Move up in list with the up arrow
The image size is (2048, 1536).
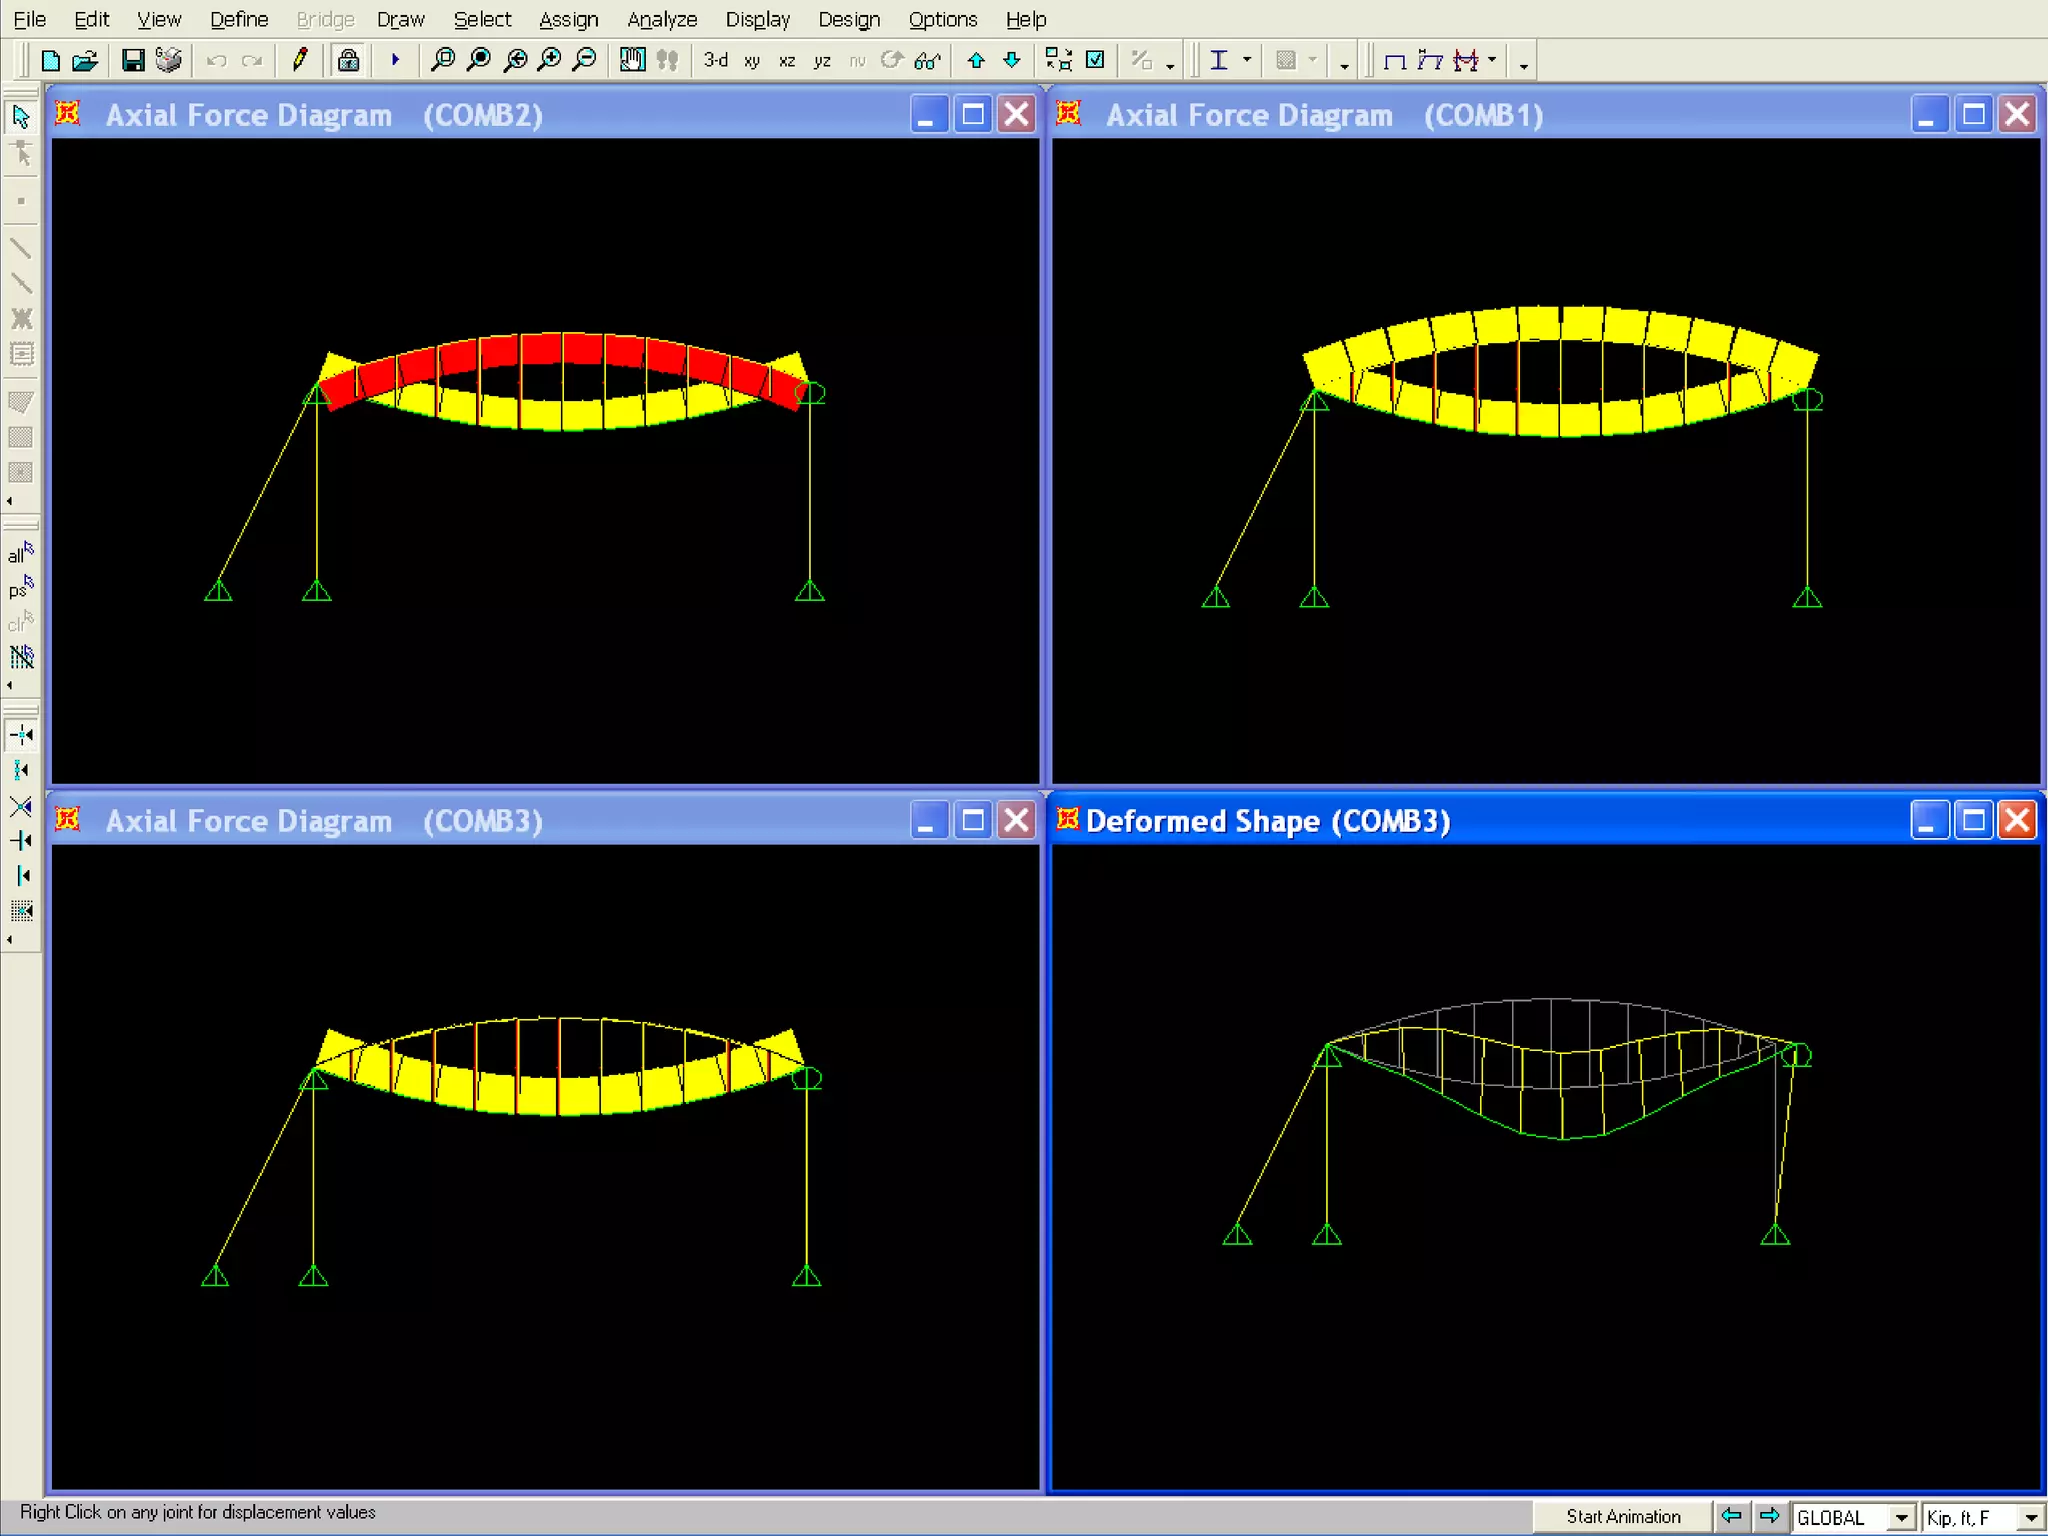pyautogui.click(x=976, y=61)
